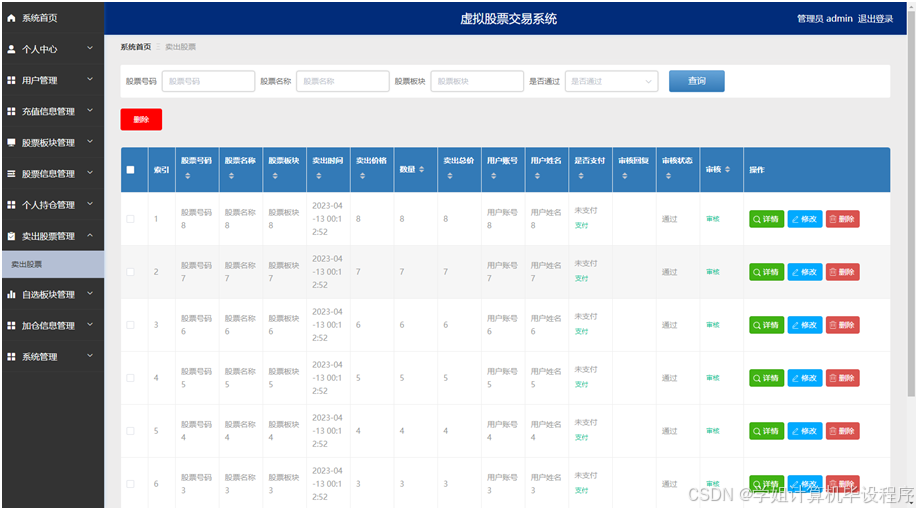Focus the 股票名称 search field
918x510 pixels.
click(342, 81)
